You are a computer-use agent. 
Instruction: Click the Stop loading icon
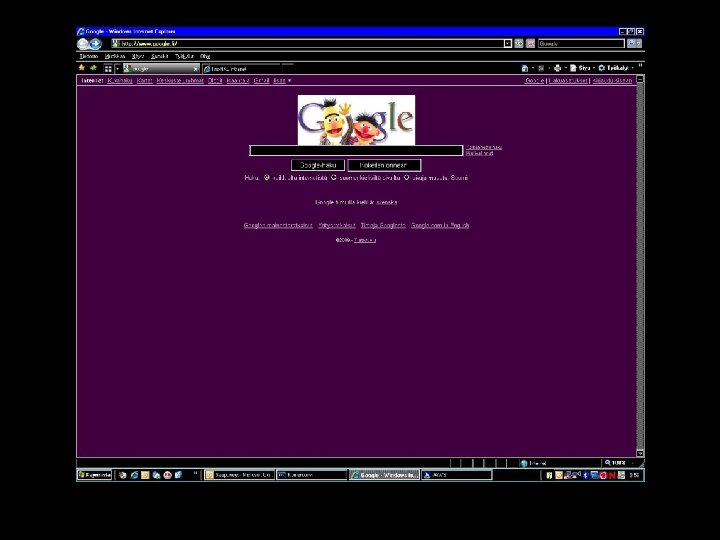[530, 44]
